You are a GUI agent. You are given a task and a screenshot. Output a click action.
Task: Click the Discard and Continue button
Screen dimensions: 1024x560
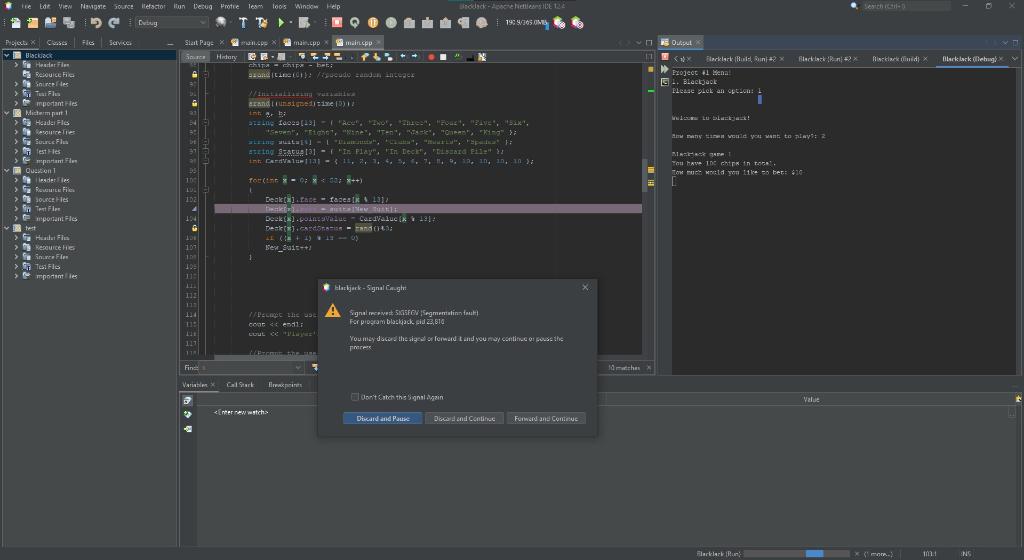pyautogui.click(x=464, y=418)
